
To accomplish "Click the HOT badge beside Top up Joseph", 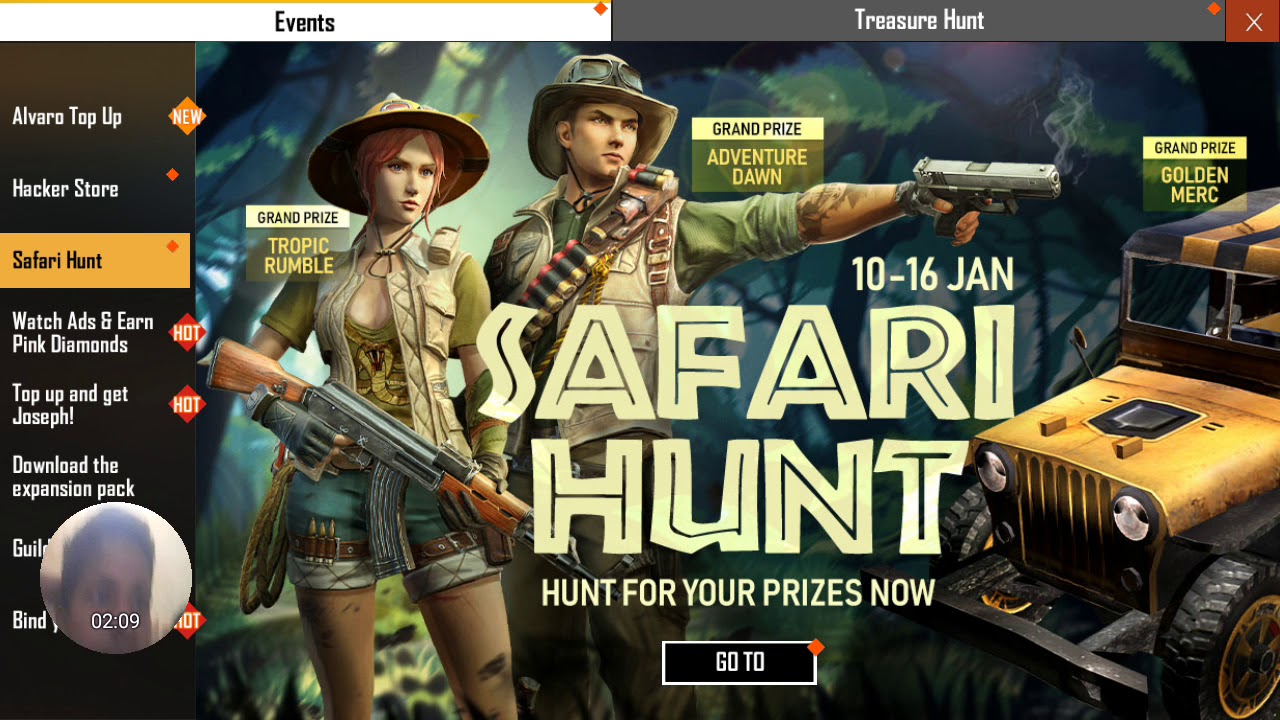I will pyautogui.click(x=187, y=404).
